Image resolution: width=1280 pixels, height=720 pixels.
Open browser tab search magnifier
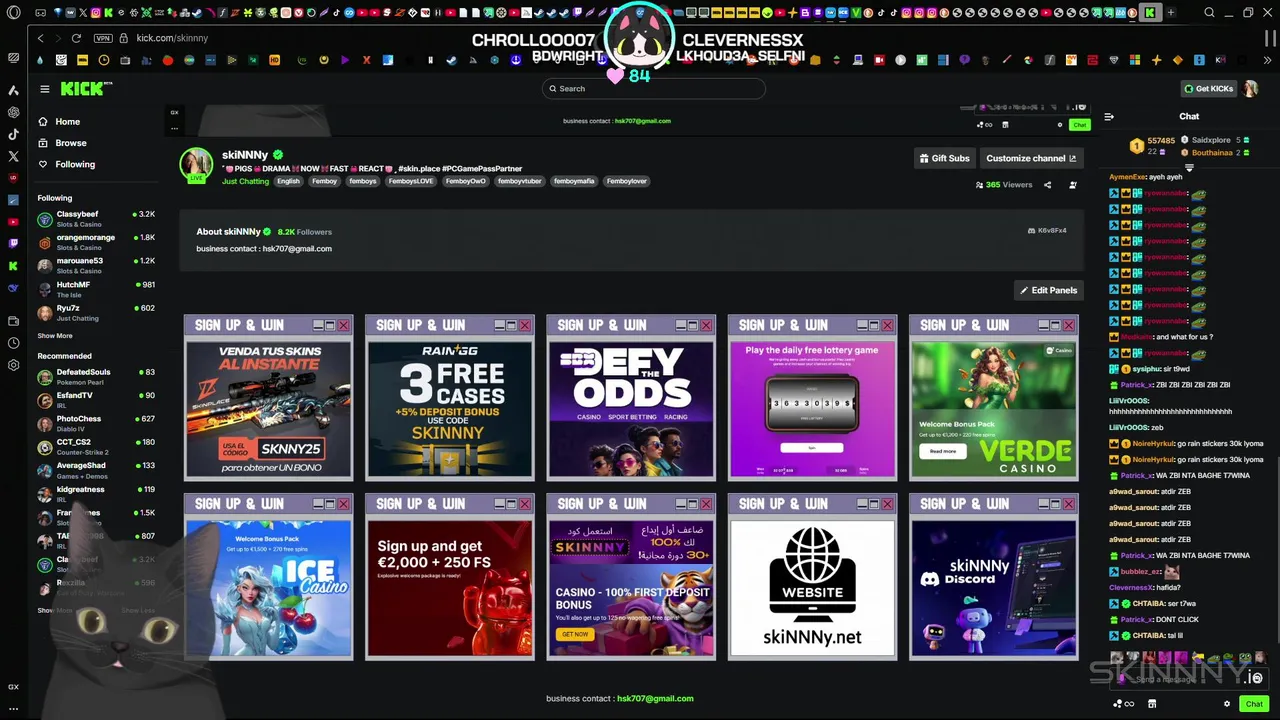point(1209,13)
